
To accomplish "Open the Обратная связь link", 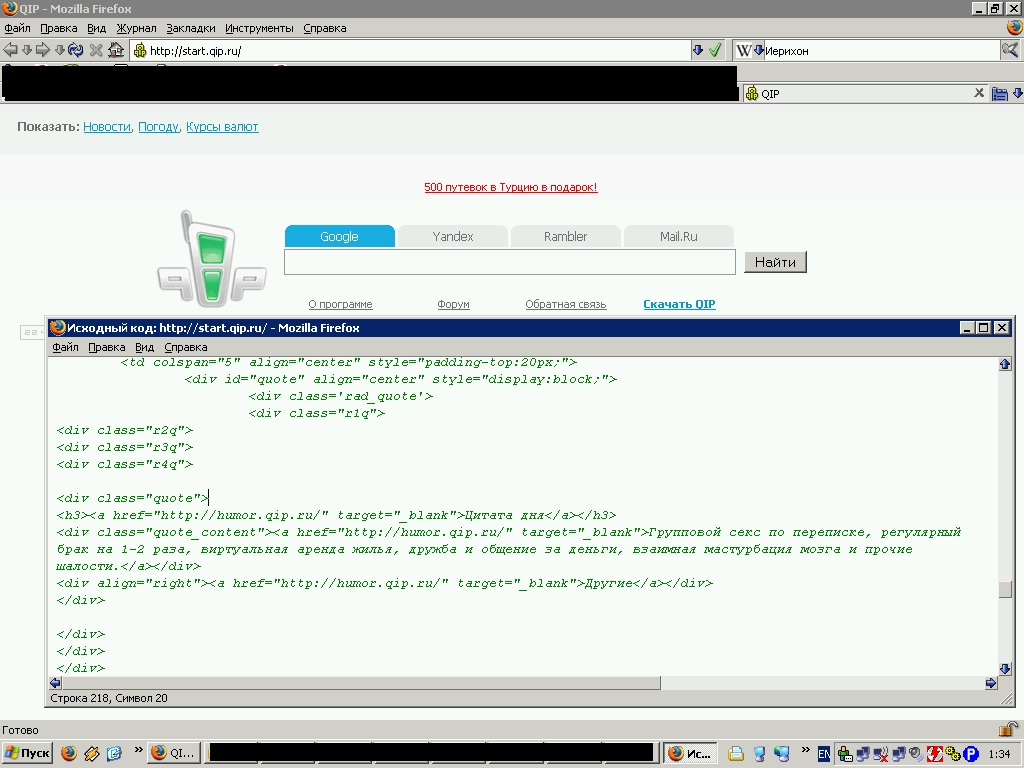I will click(x=566, y=304).
